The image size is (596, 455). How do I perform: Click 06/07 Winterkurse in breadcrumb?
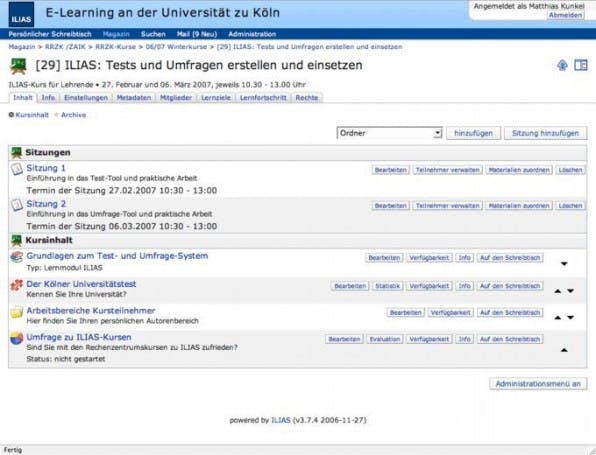tap(176, 47)
